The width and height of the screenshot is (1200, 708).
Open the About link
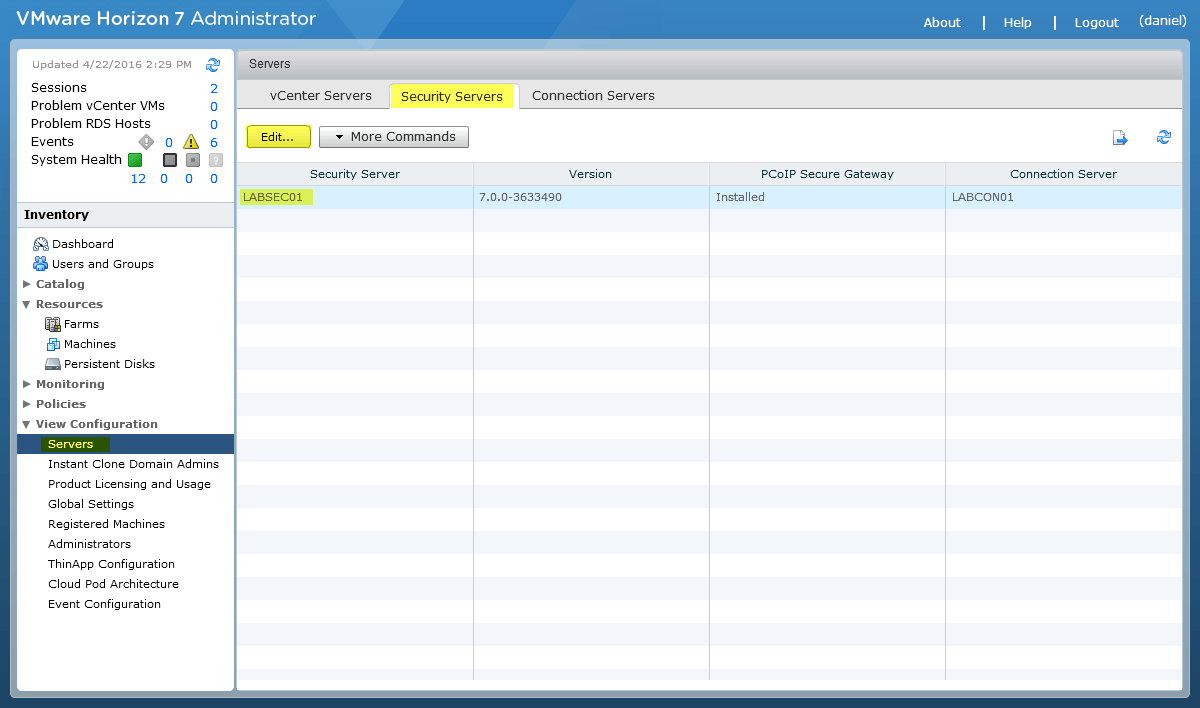pos(942,22)
